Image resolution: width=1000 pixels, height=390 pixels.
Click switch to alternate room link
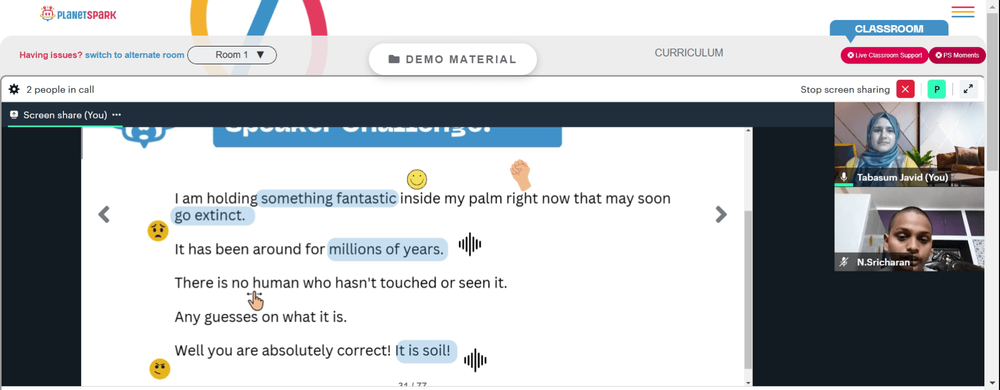pyautogui.click(x=135, y=55)
